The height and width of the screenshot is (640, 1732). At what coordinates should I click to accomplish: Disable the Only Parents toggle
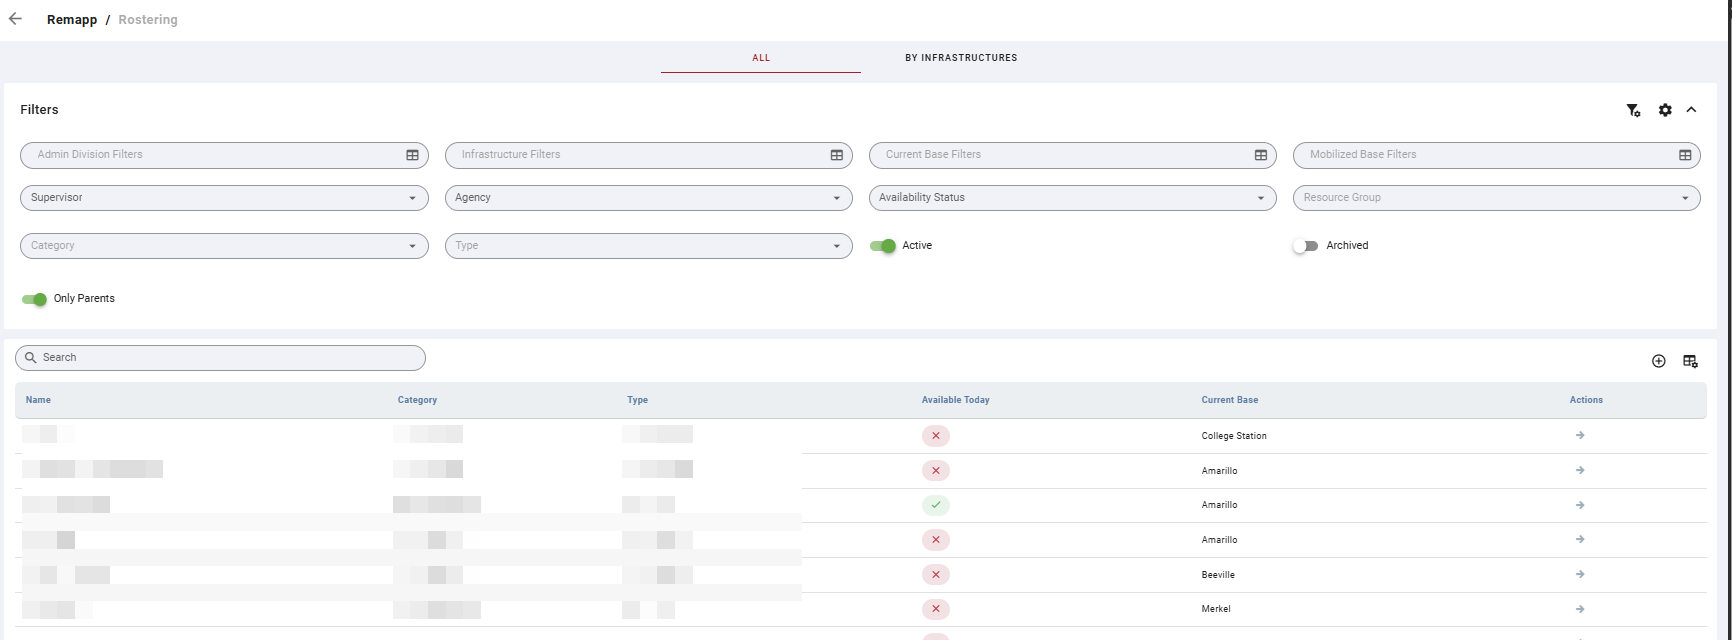34,299
